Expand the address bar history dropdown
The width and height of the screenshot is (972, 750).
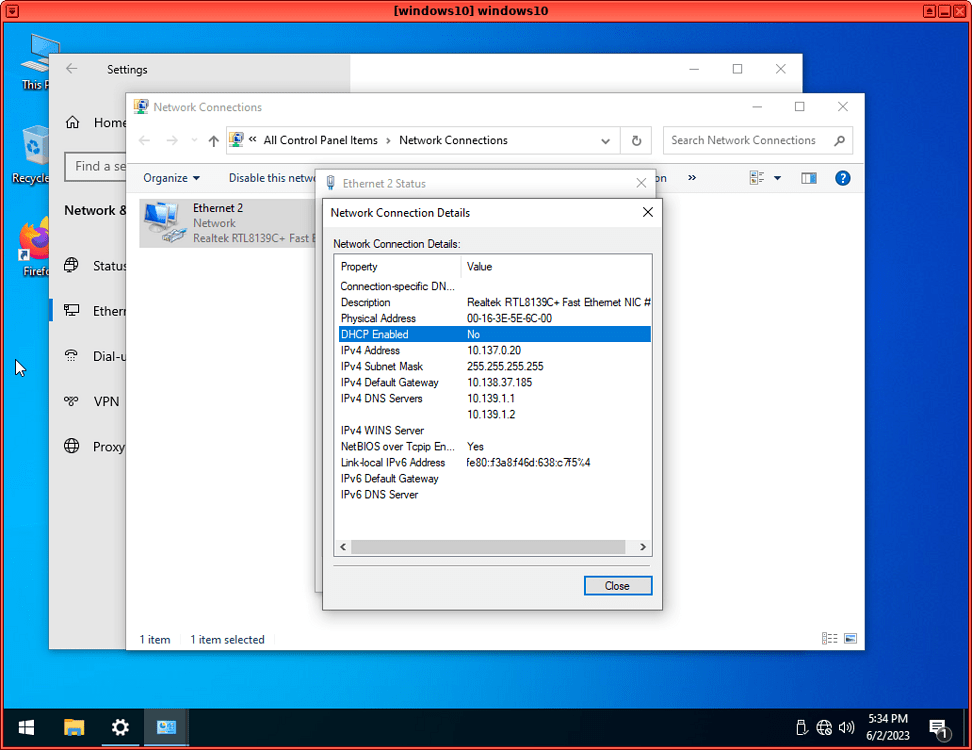(606, 141)
